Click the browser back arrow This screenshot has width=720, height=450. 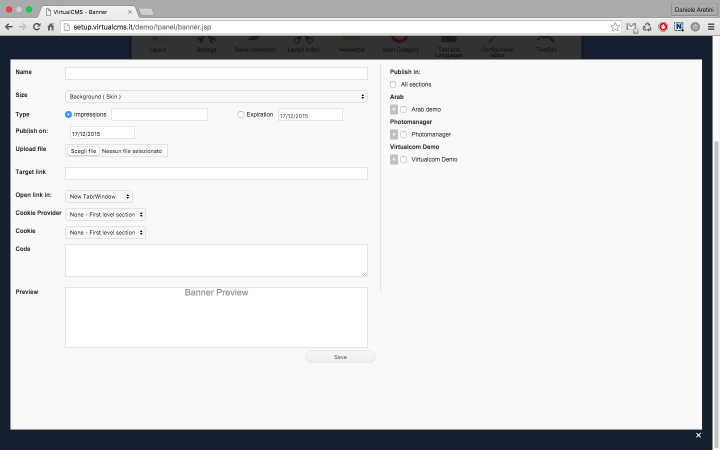pyautogui.click(x=9, y=26)
